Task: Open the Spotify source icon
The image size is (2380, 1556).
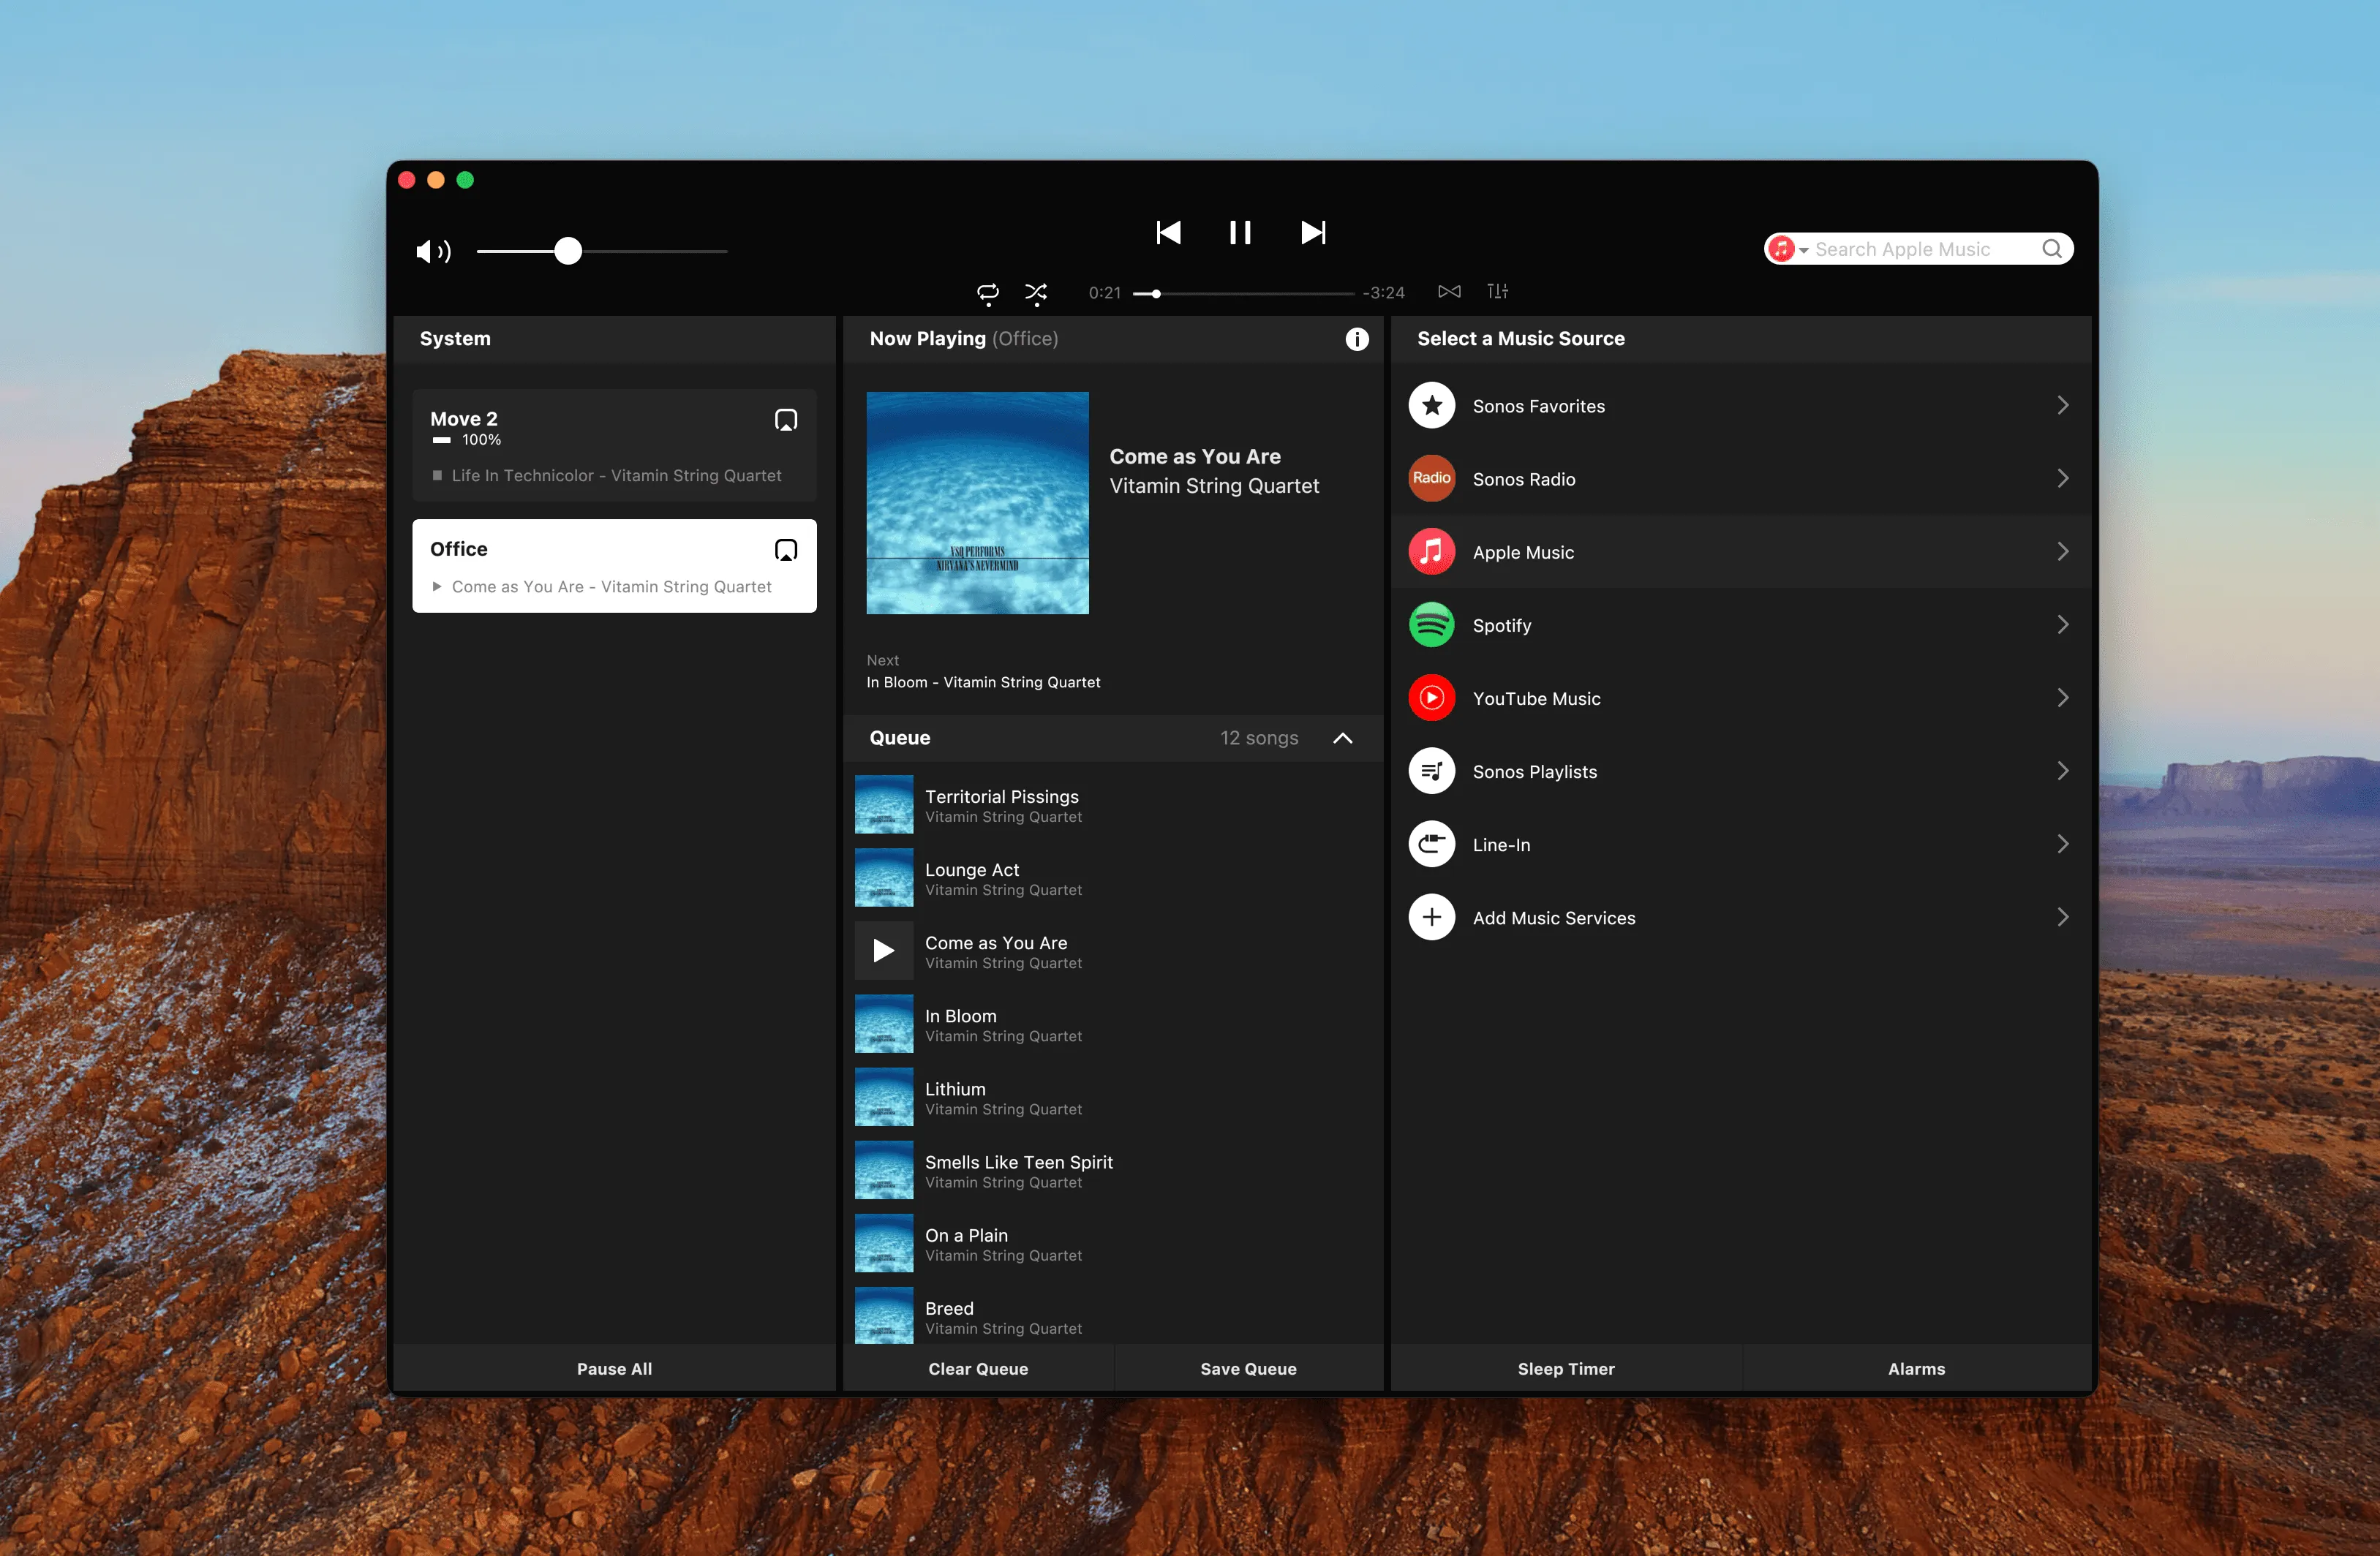Action: point(1432,625)
